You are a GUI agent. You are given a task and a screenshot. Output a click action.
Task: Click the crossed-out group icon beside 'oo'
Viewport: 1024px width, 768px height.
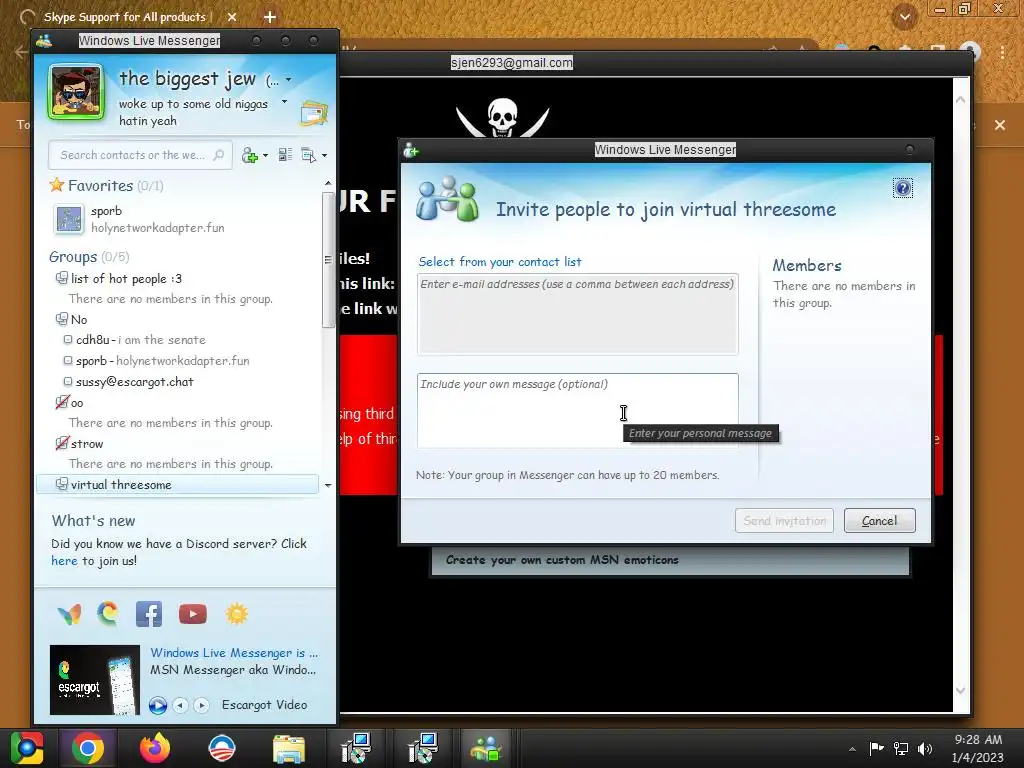pyautogui.click(x=61, y=402)
